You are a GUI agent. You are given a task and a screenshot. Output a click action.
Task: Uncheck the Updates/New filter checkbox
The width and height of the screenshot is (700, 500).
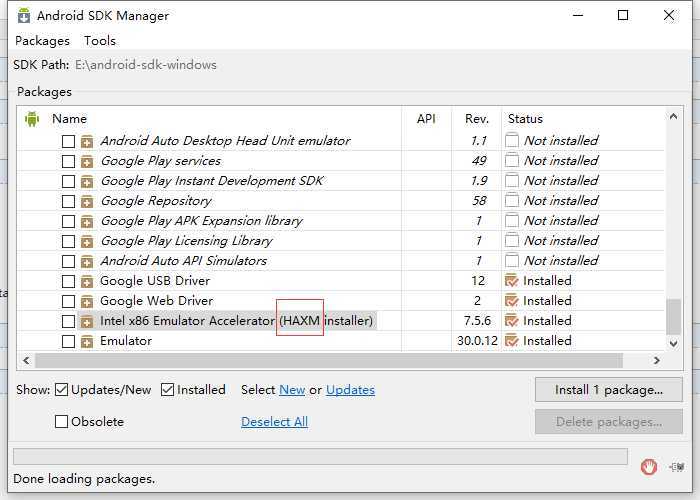click(62, 390)
